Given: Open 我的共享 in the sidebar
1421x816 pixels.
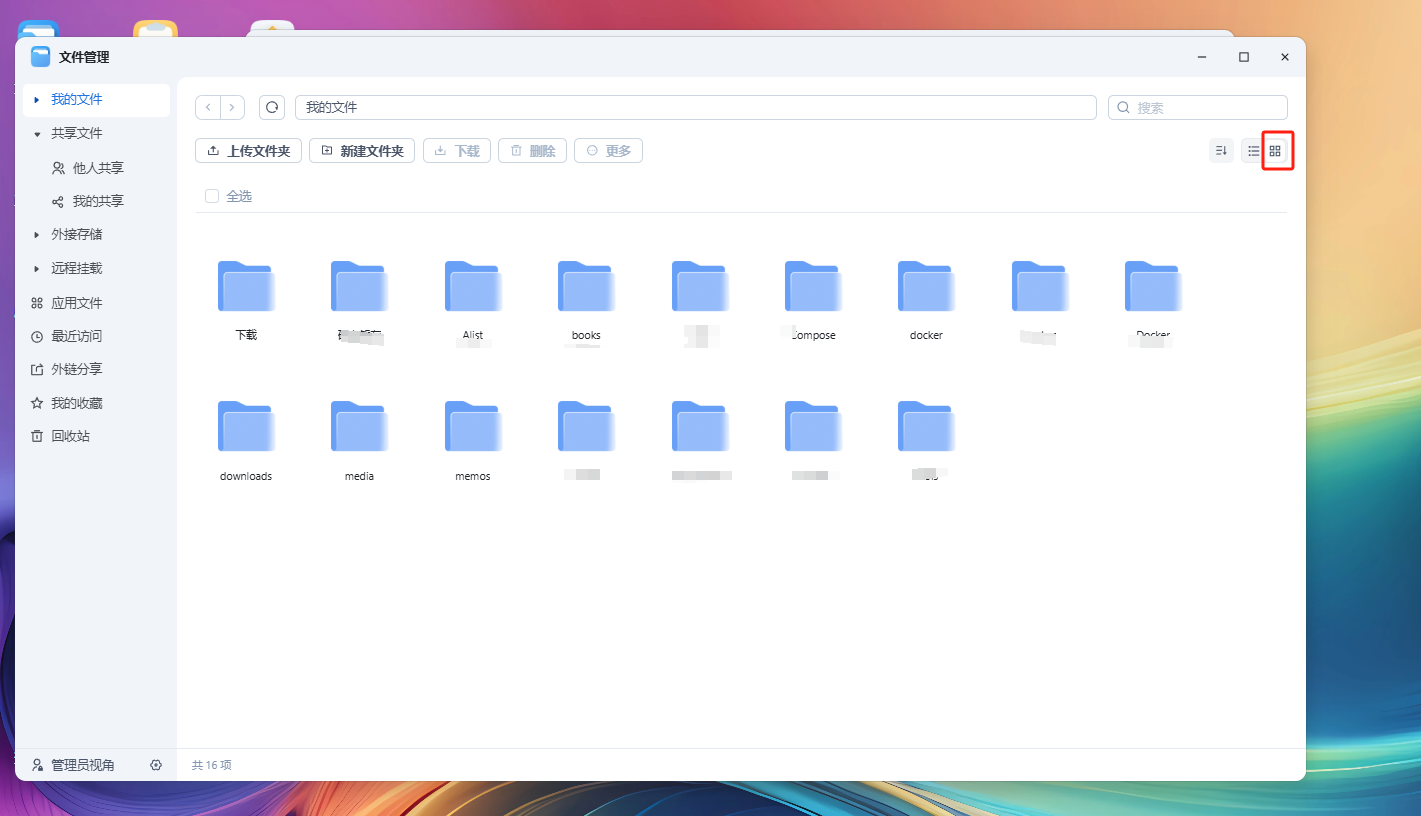Looking at the screenshot, I should pos(89,201).
